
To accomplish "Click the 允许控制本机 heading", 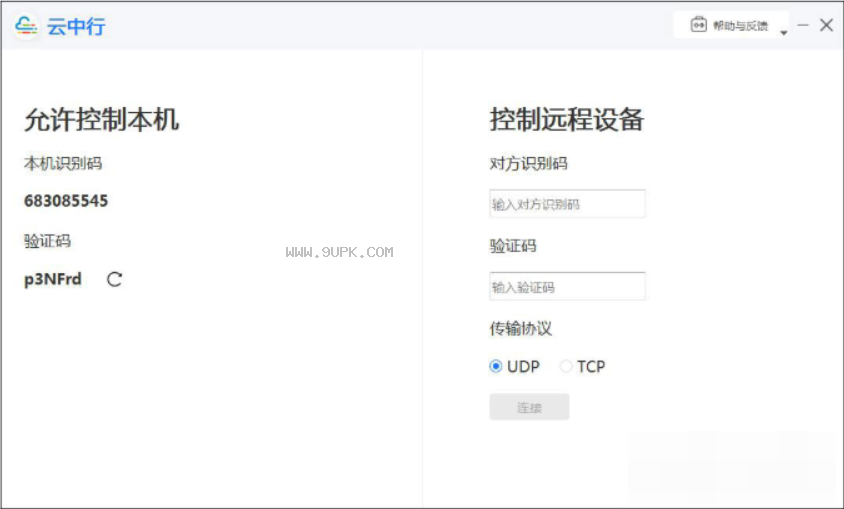I will 101,119.
